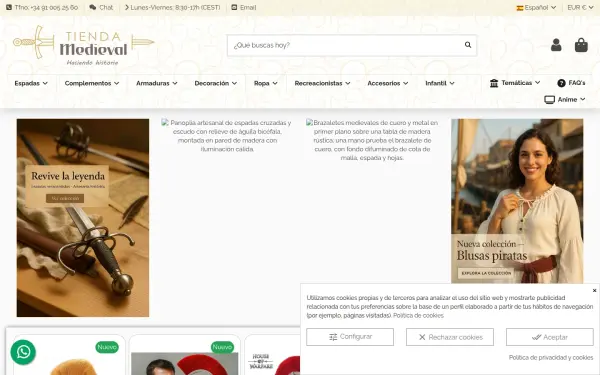The image size is (600, 375).
Task: Click the Rechazar cookies button
Action: 450,337
